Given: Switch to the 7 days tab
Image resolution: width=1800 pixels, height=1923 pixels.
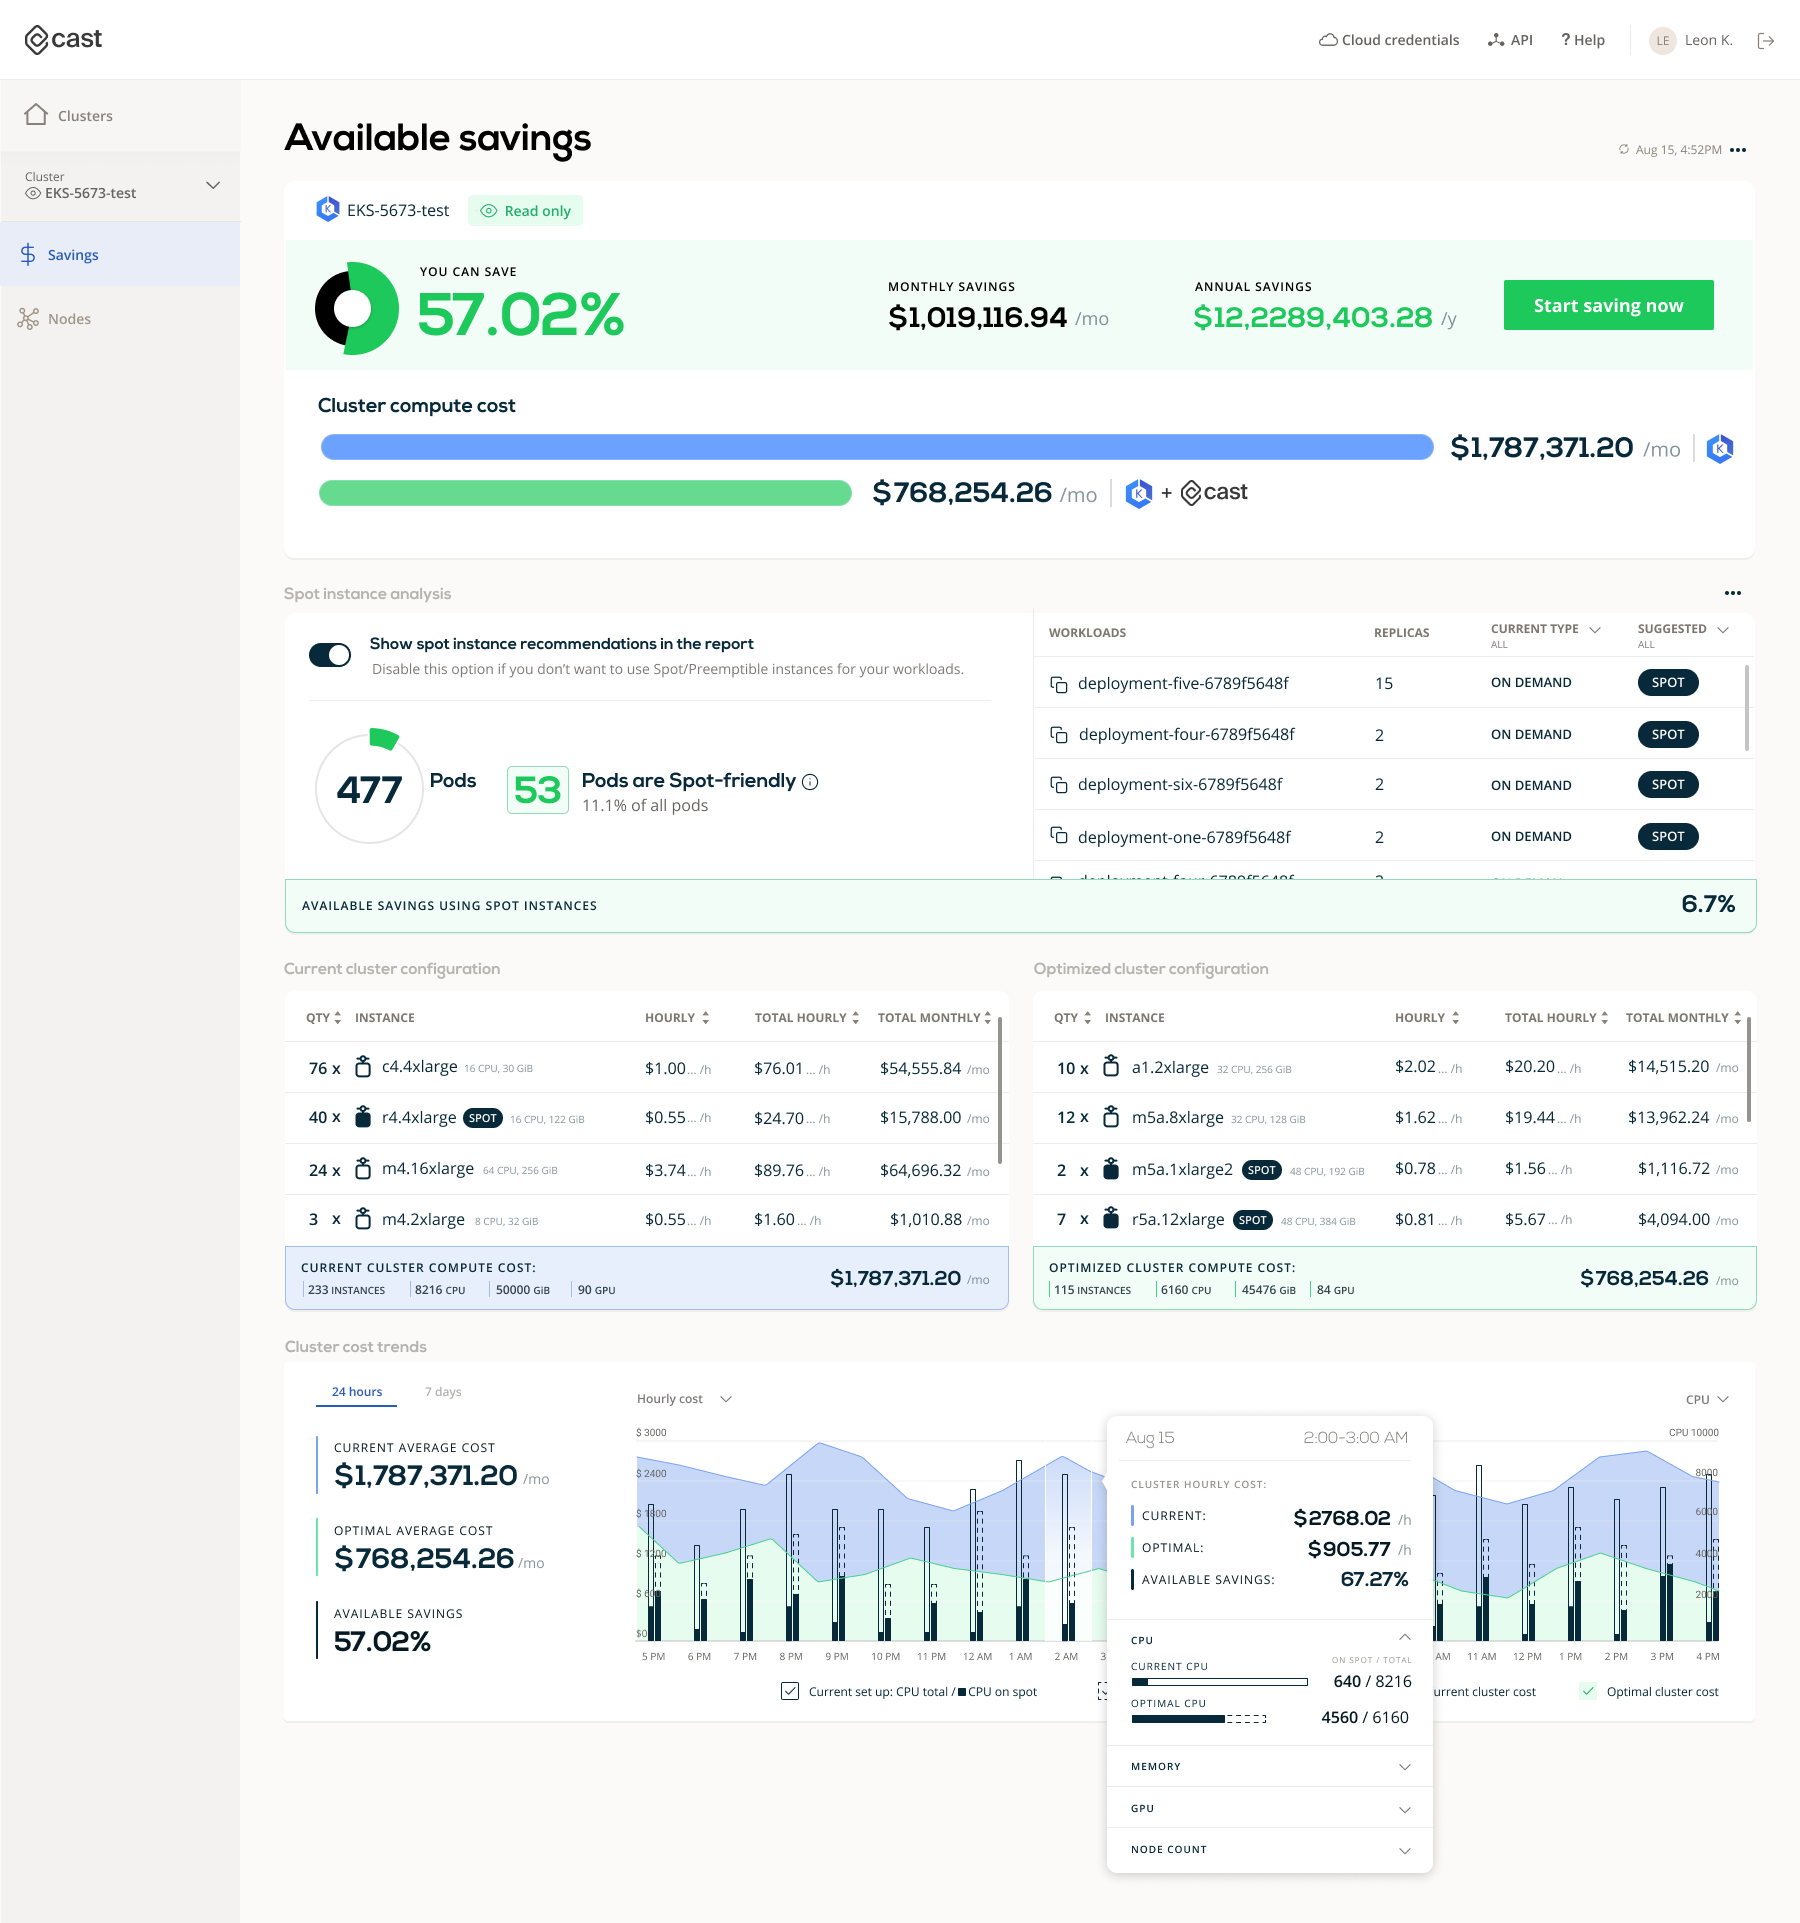Looking at the screenshot, I should coord(442,1391).
